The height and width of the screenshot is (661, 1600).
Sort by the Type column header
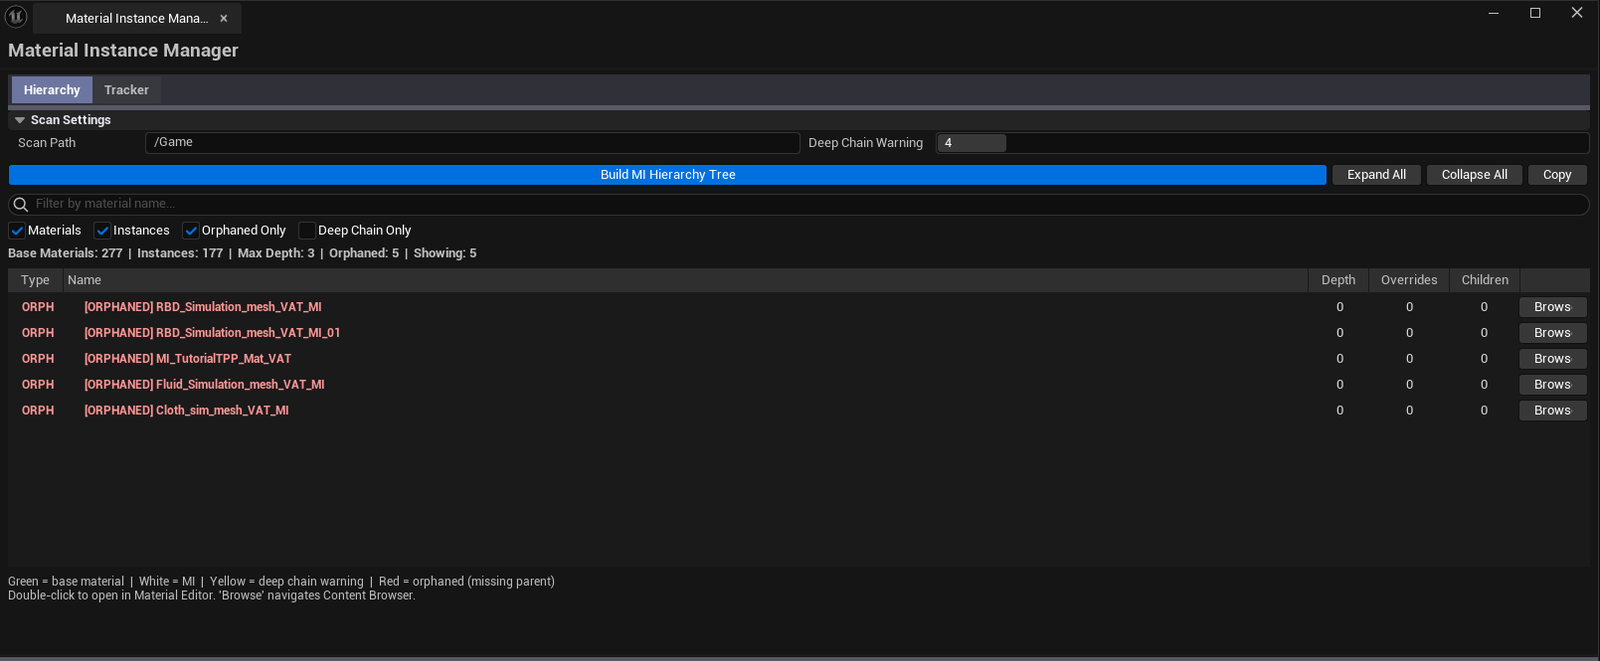[x=35, y=280]
